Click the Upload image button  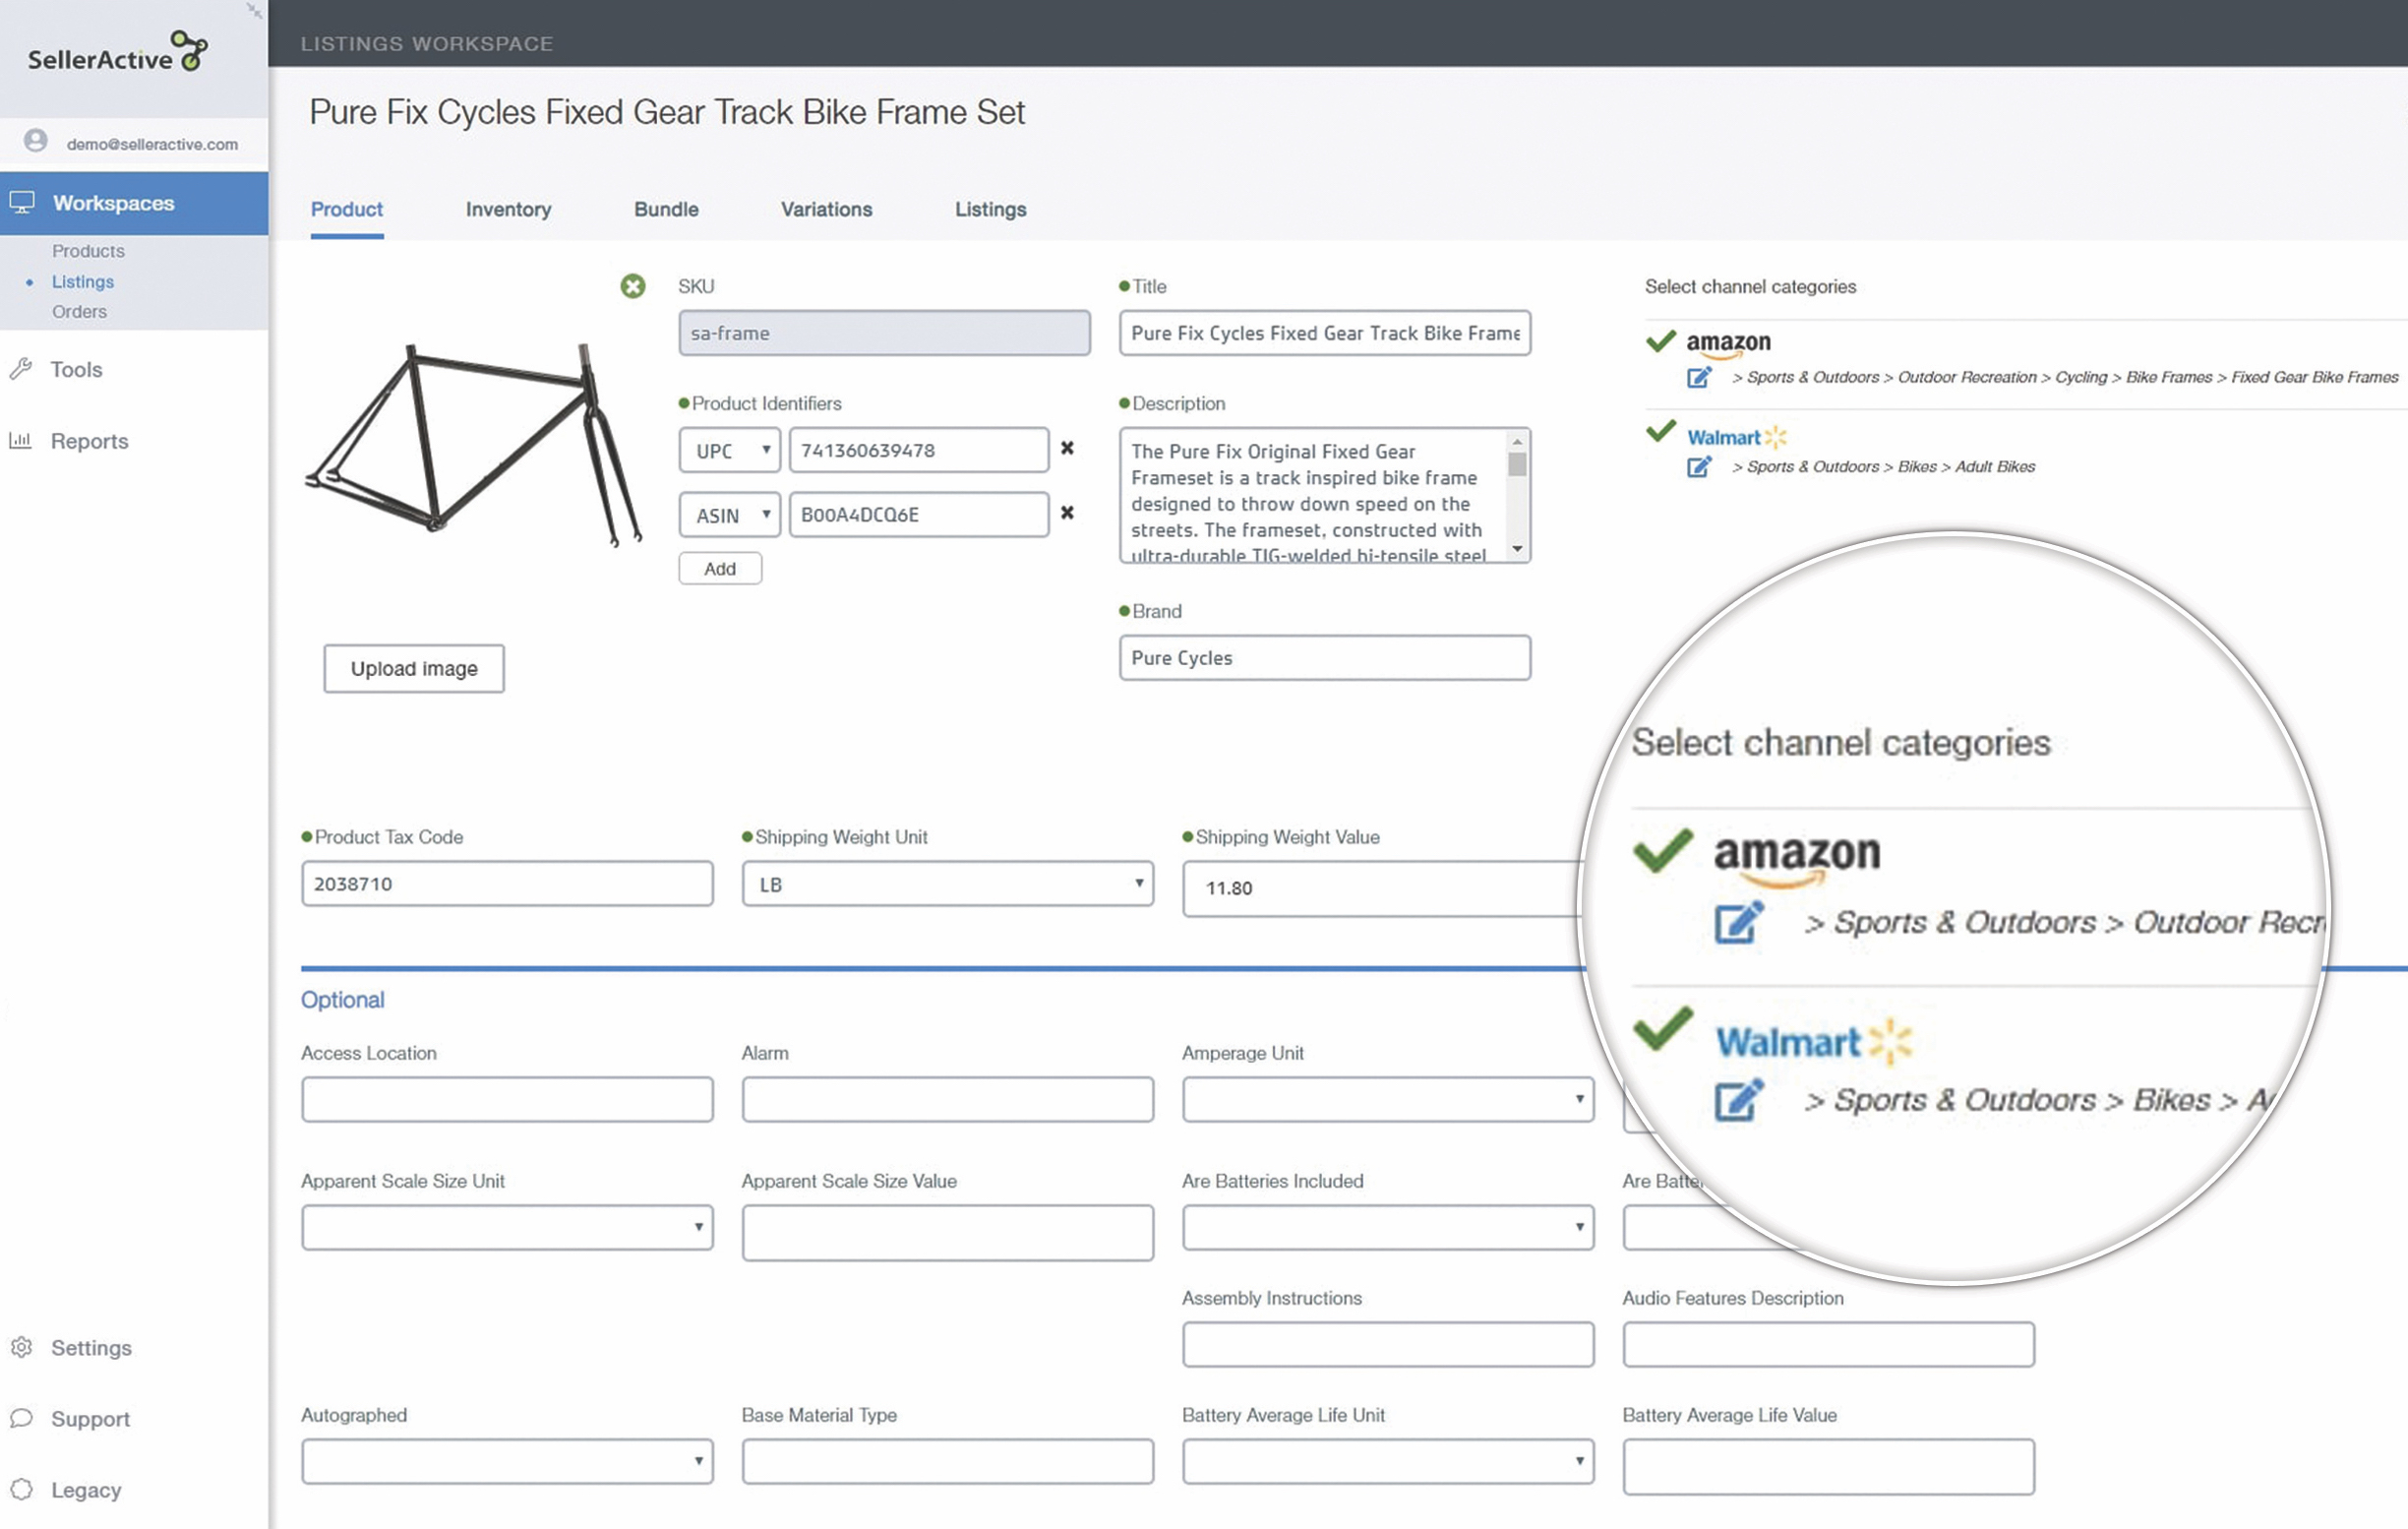pyautogui.click(x=413, y=668)
